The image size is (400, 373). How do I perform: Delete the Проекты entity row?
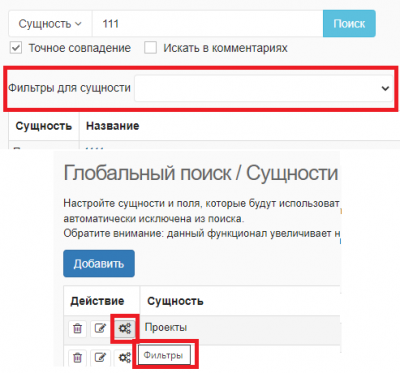77,329
